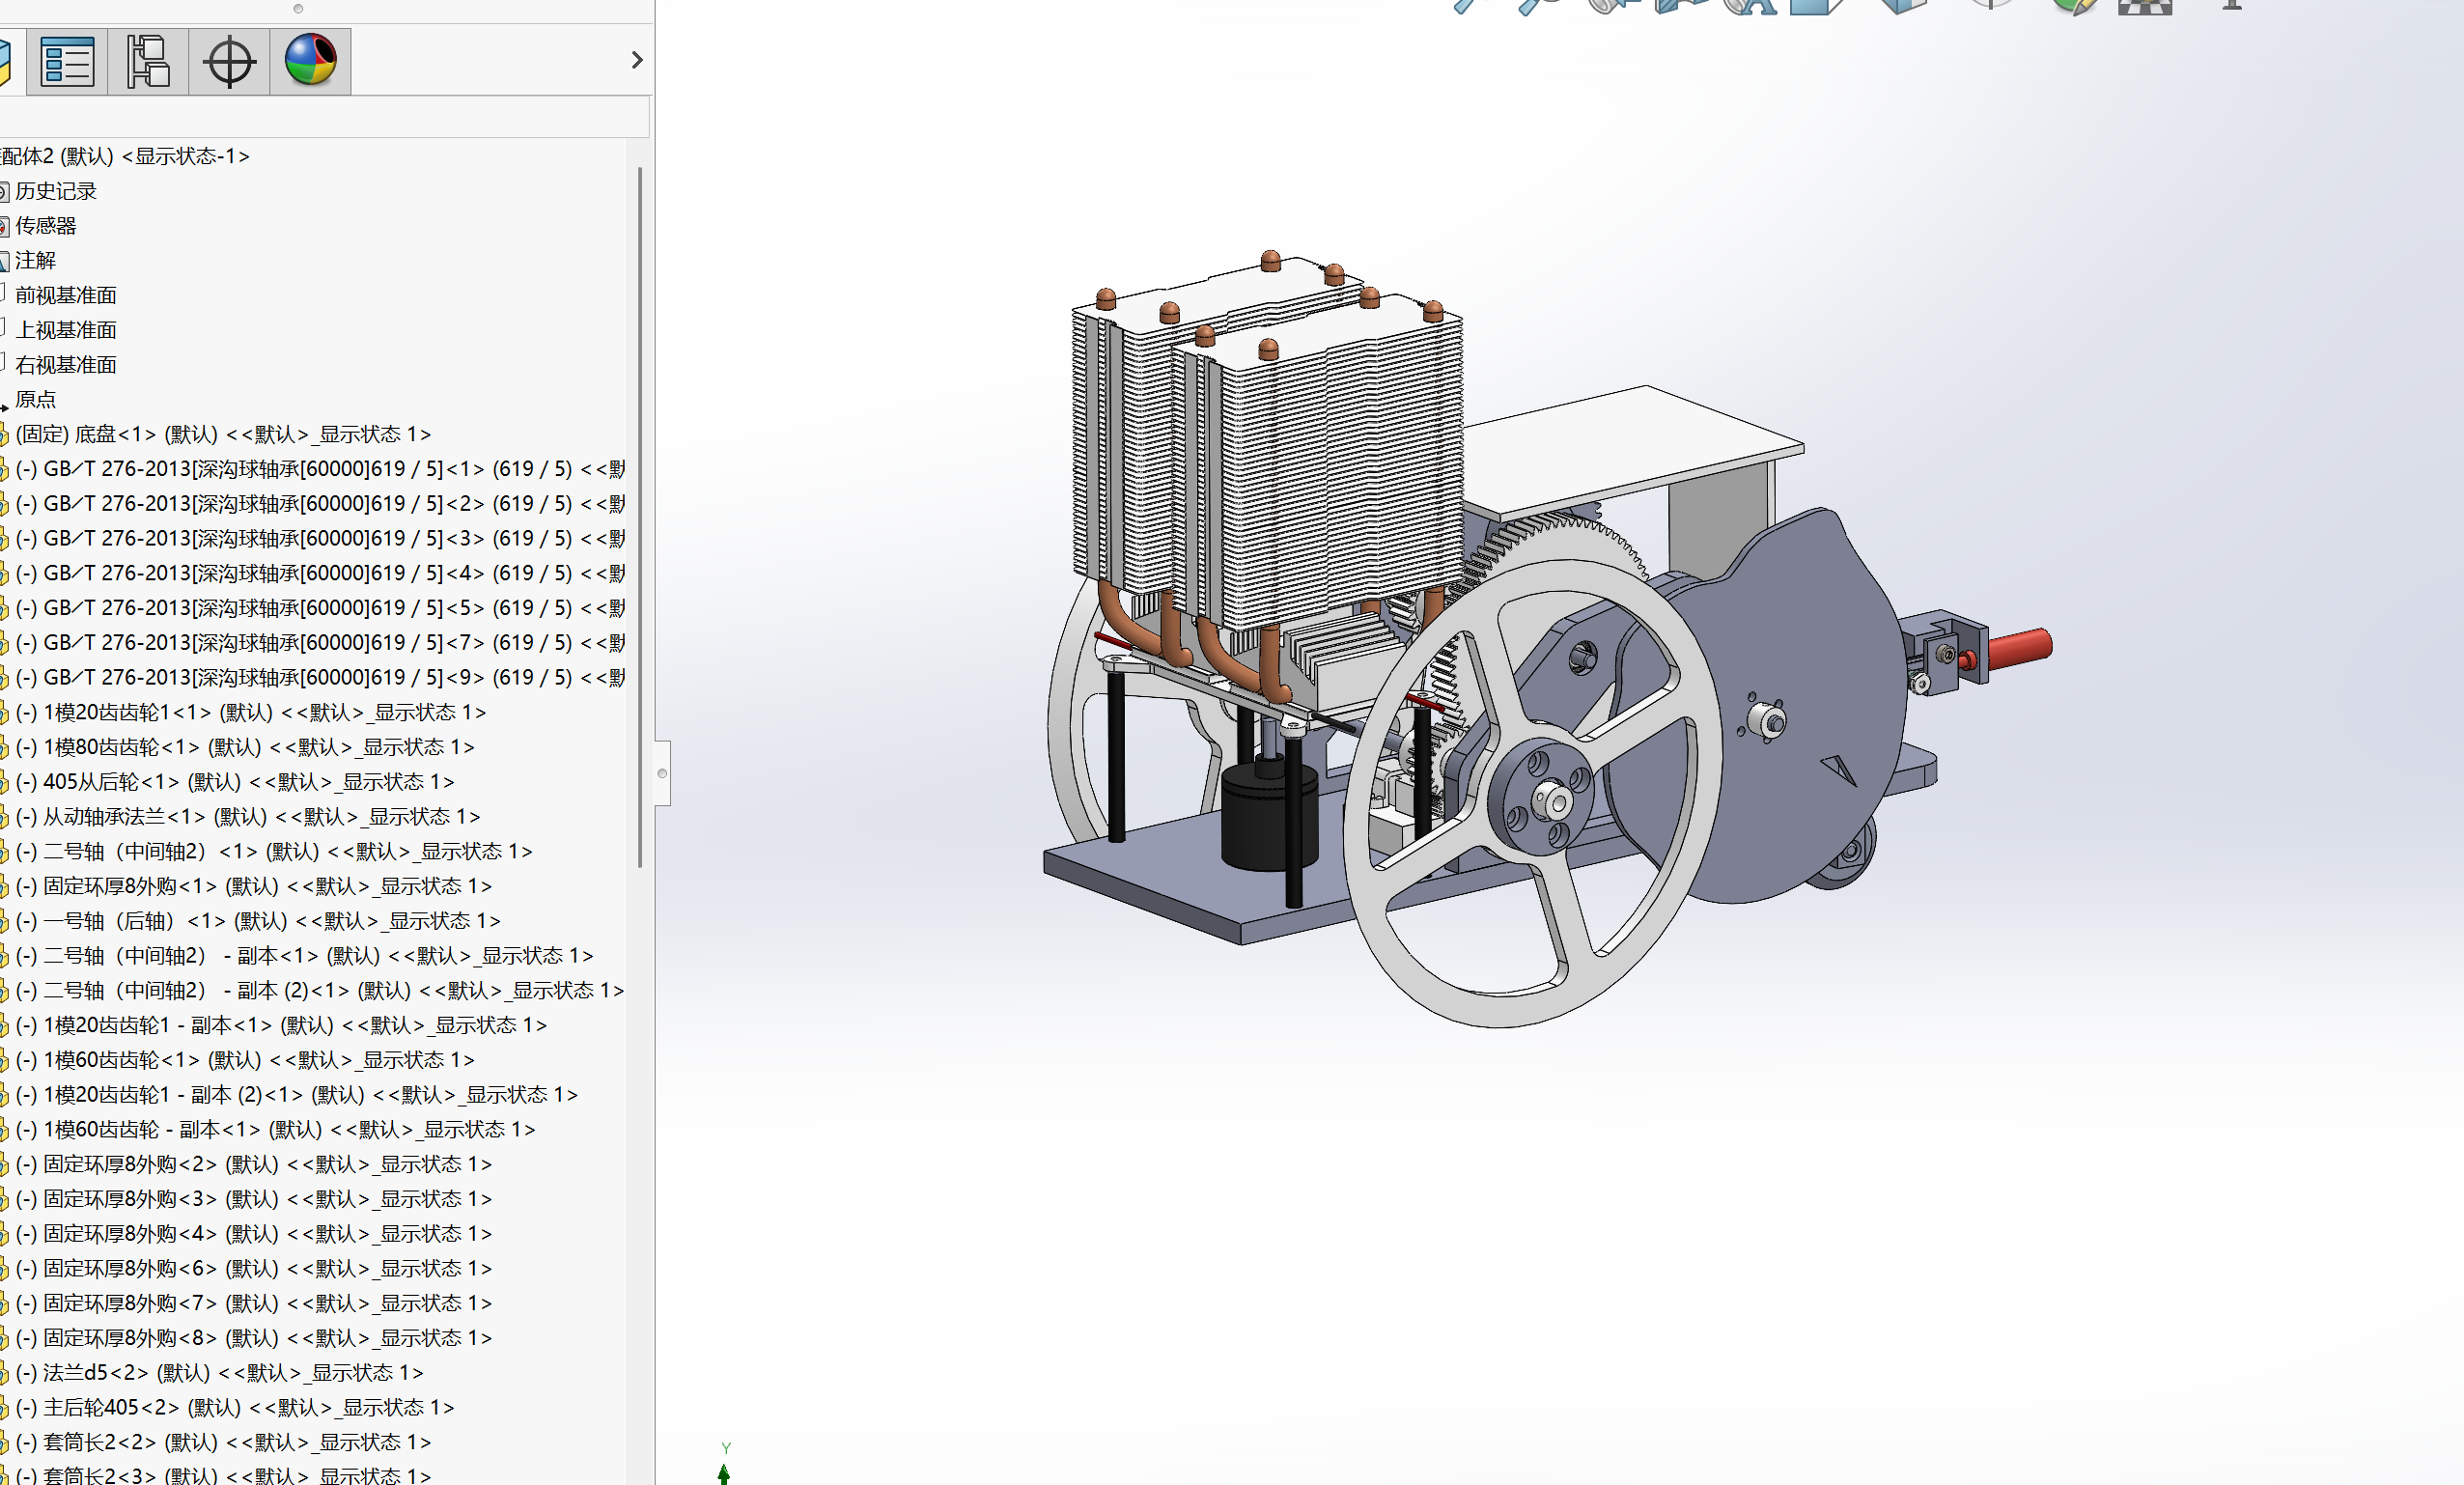Screen dimensions: 2464x1485
Task: Click the splitter handle above the manager tabs
Action: pos(298,9)
